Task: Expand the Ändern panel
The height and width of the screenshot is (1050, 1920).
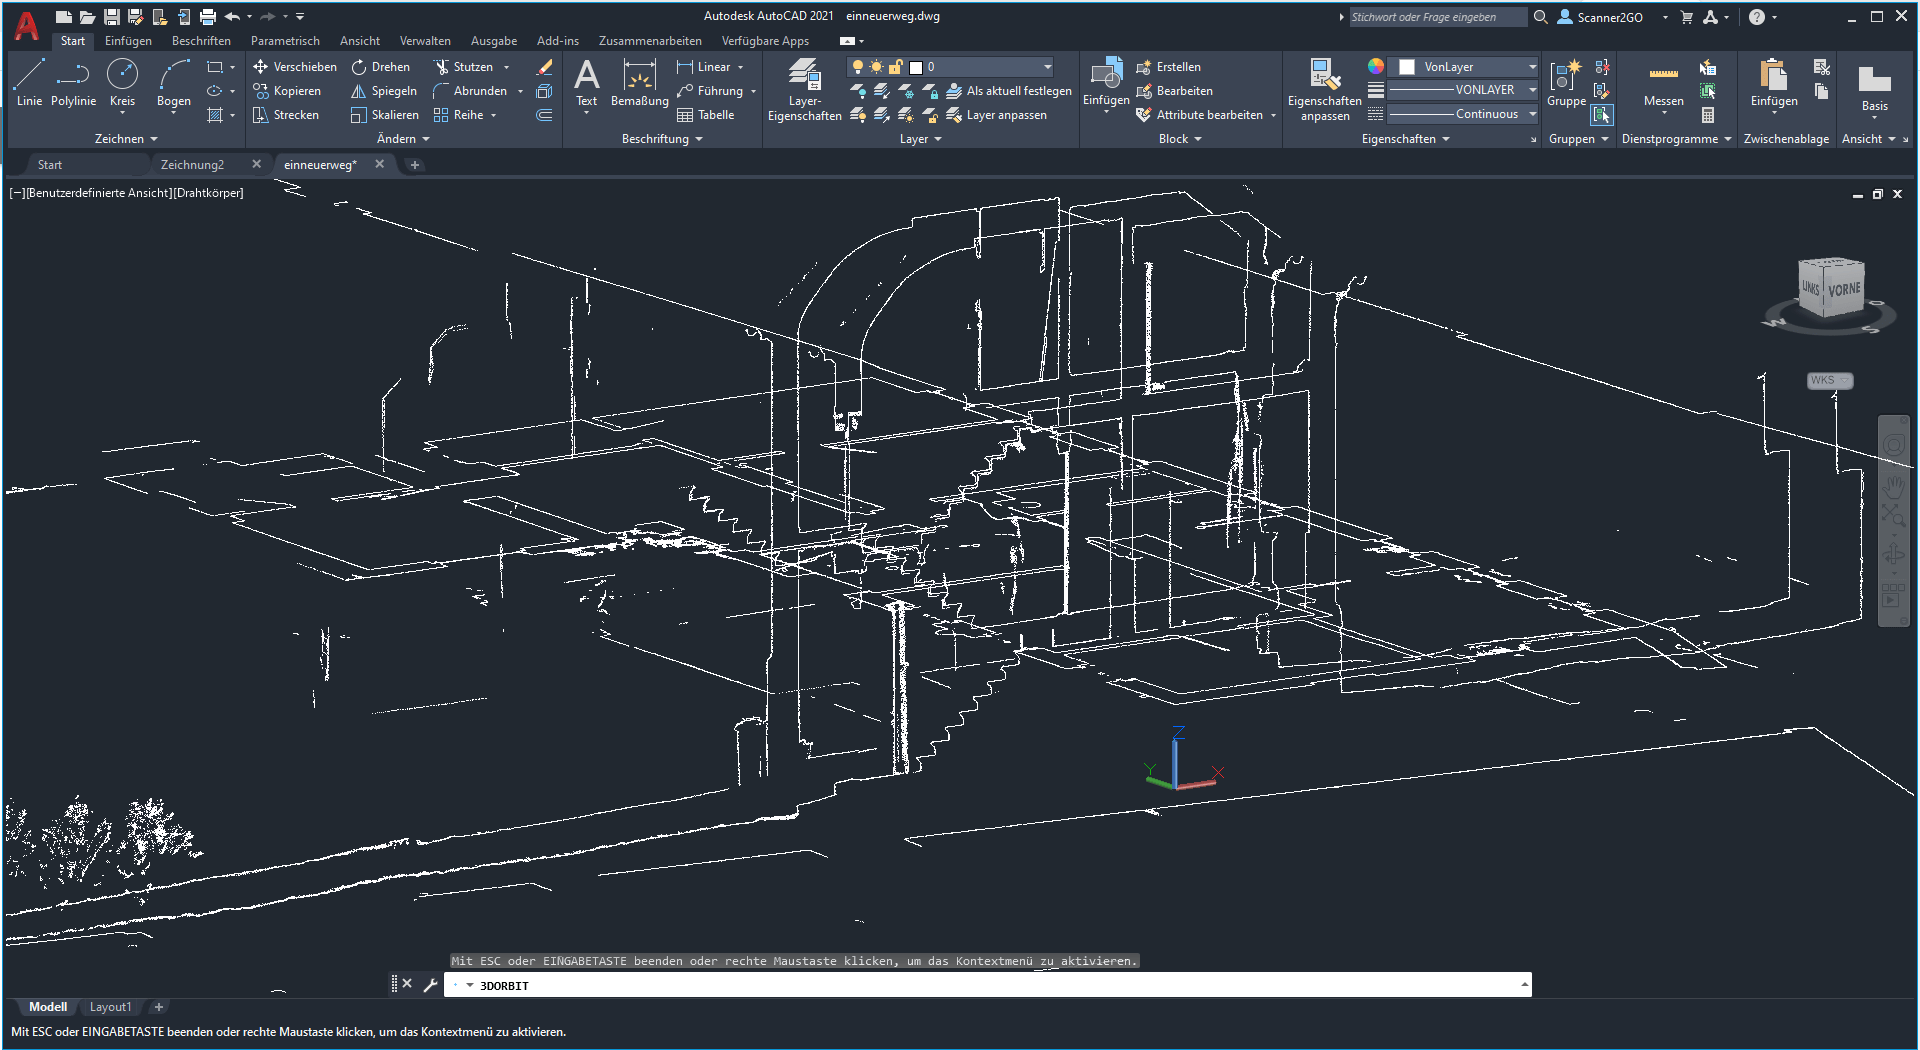Action: point(403,139)
